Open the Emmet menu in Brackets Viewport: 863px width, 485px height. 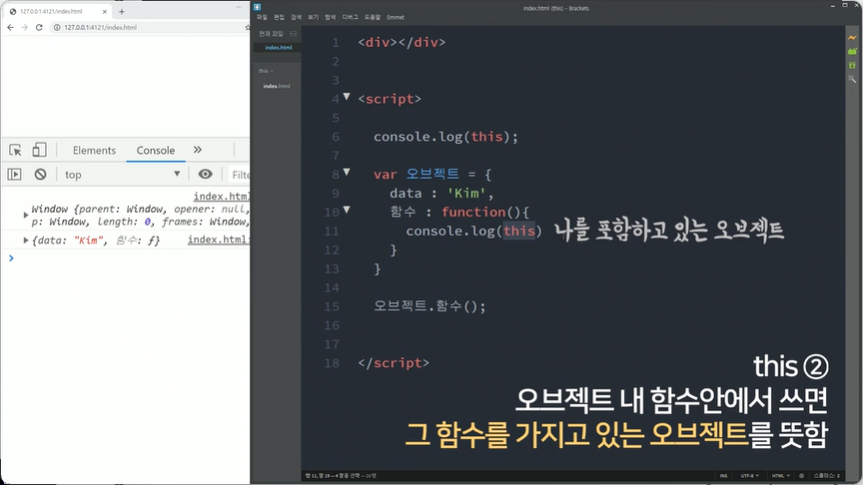395,18
